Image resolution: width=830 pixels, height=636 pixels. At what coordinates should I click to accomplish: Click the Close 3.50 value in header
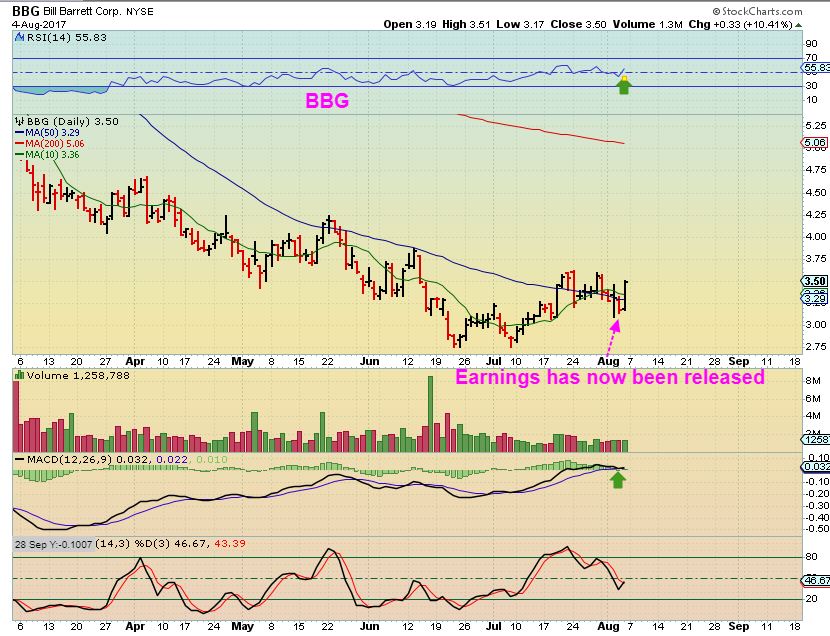click(579, 24)
